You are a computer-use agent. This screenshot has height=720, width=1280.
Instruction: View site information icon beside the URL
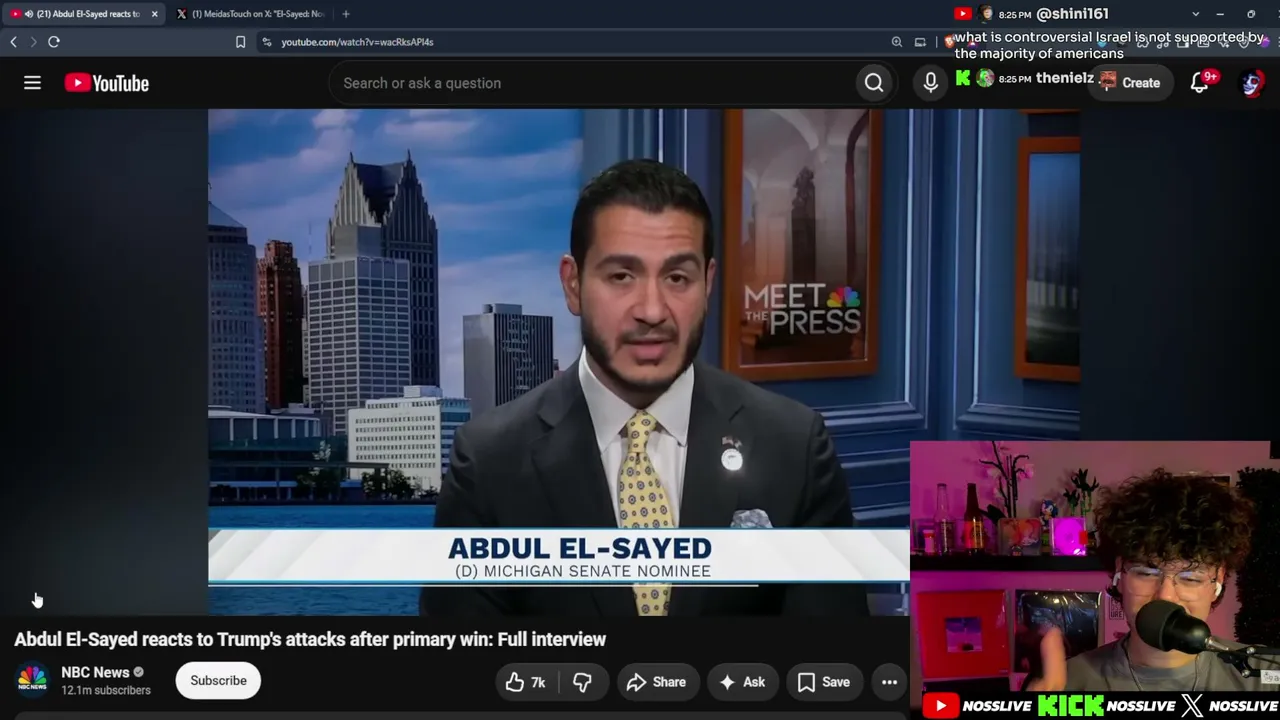click(x=266, y=42)
